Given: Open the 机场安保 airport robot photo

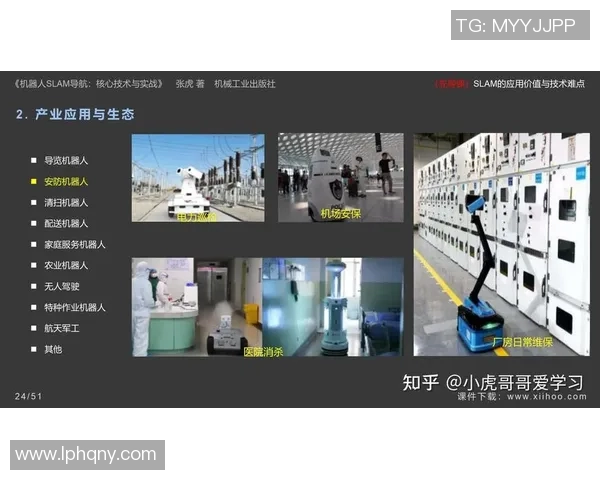Looking at the screenshot, I should (x=340, y=177).
